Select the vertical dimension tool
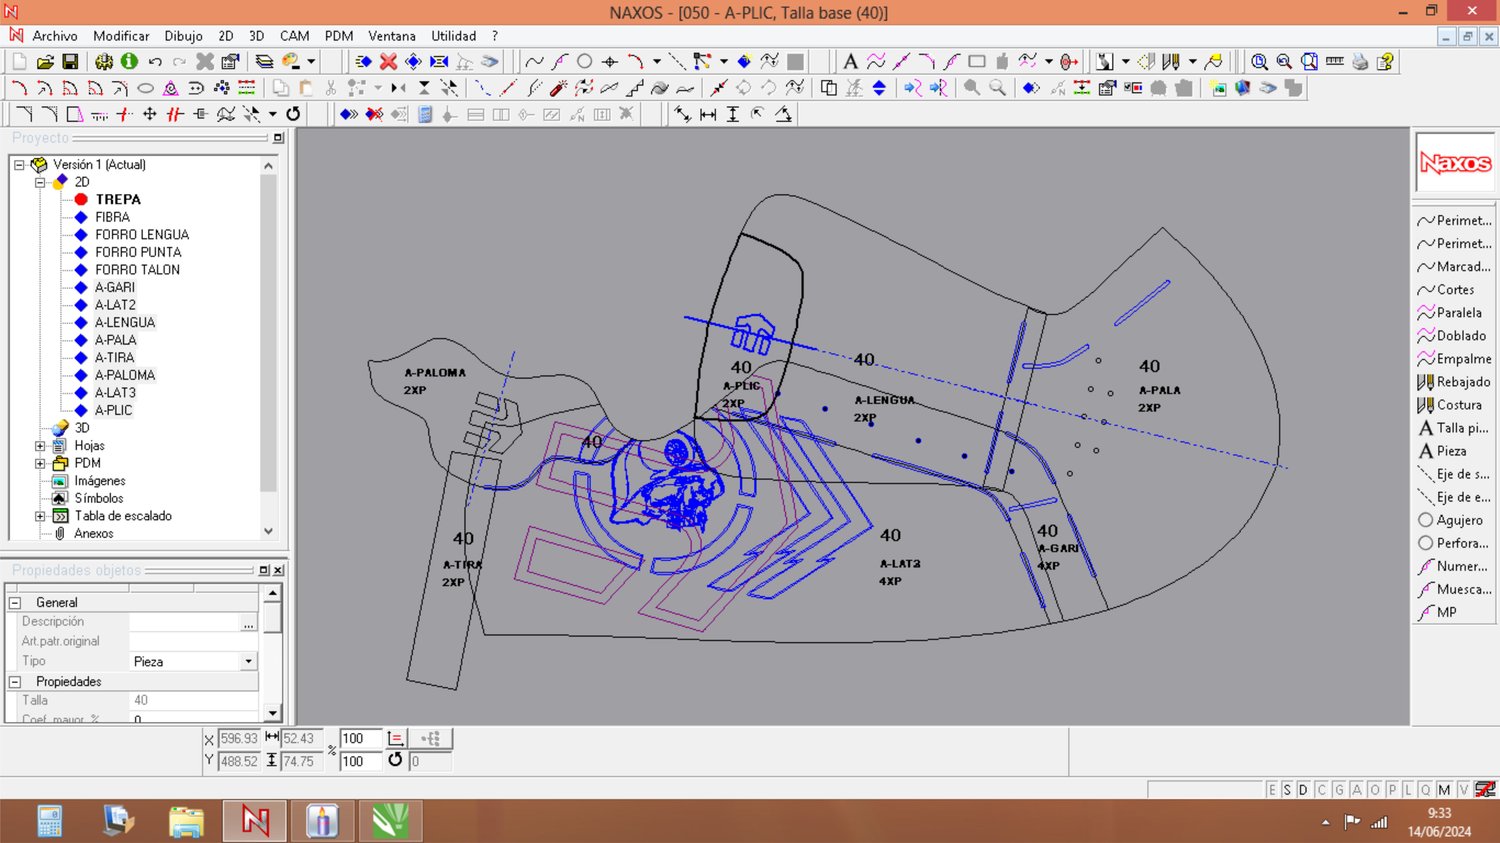This screenshot has width=1500, height=843. [733, 114]
